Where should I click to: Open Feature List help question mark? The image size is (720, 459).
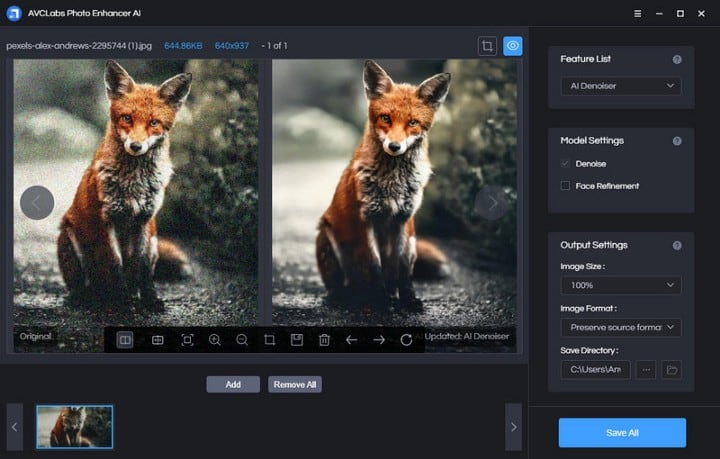coord(677,60)
